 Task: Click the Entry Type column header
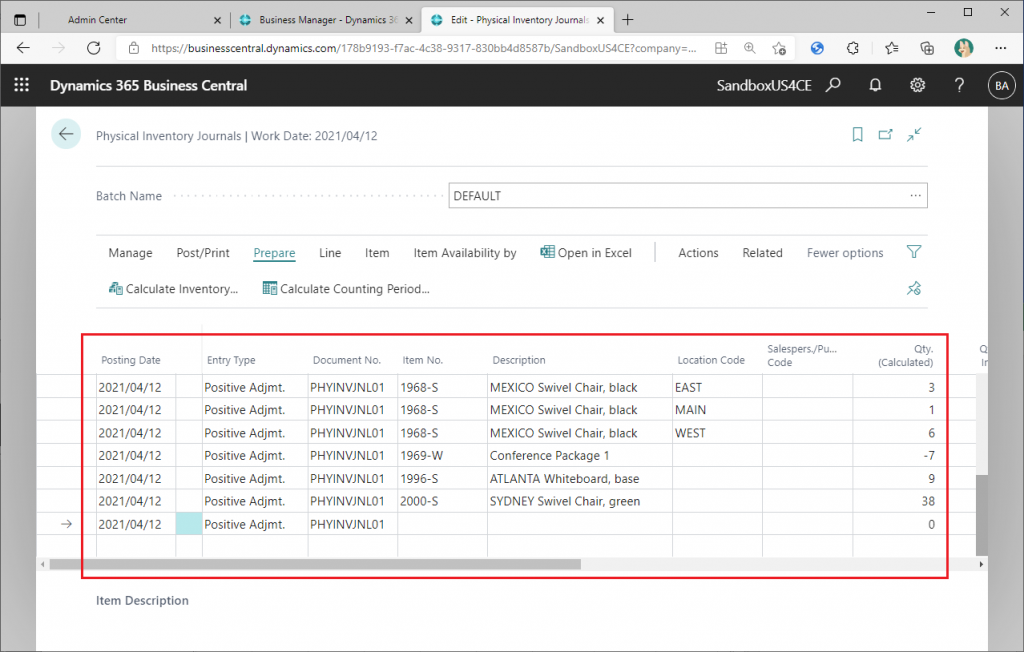pos(231,360)
